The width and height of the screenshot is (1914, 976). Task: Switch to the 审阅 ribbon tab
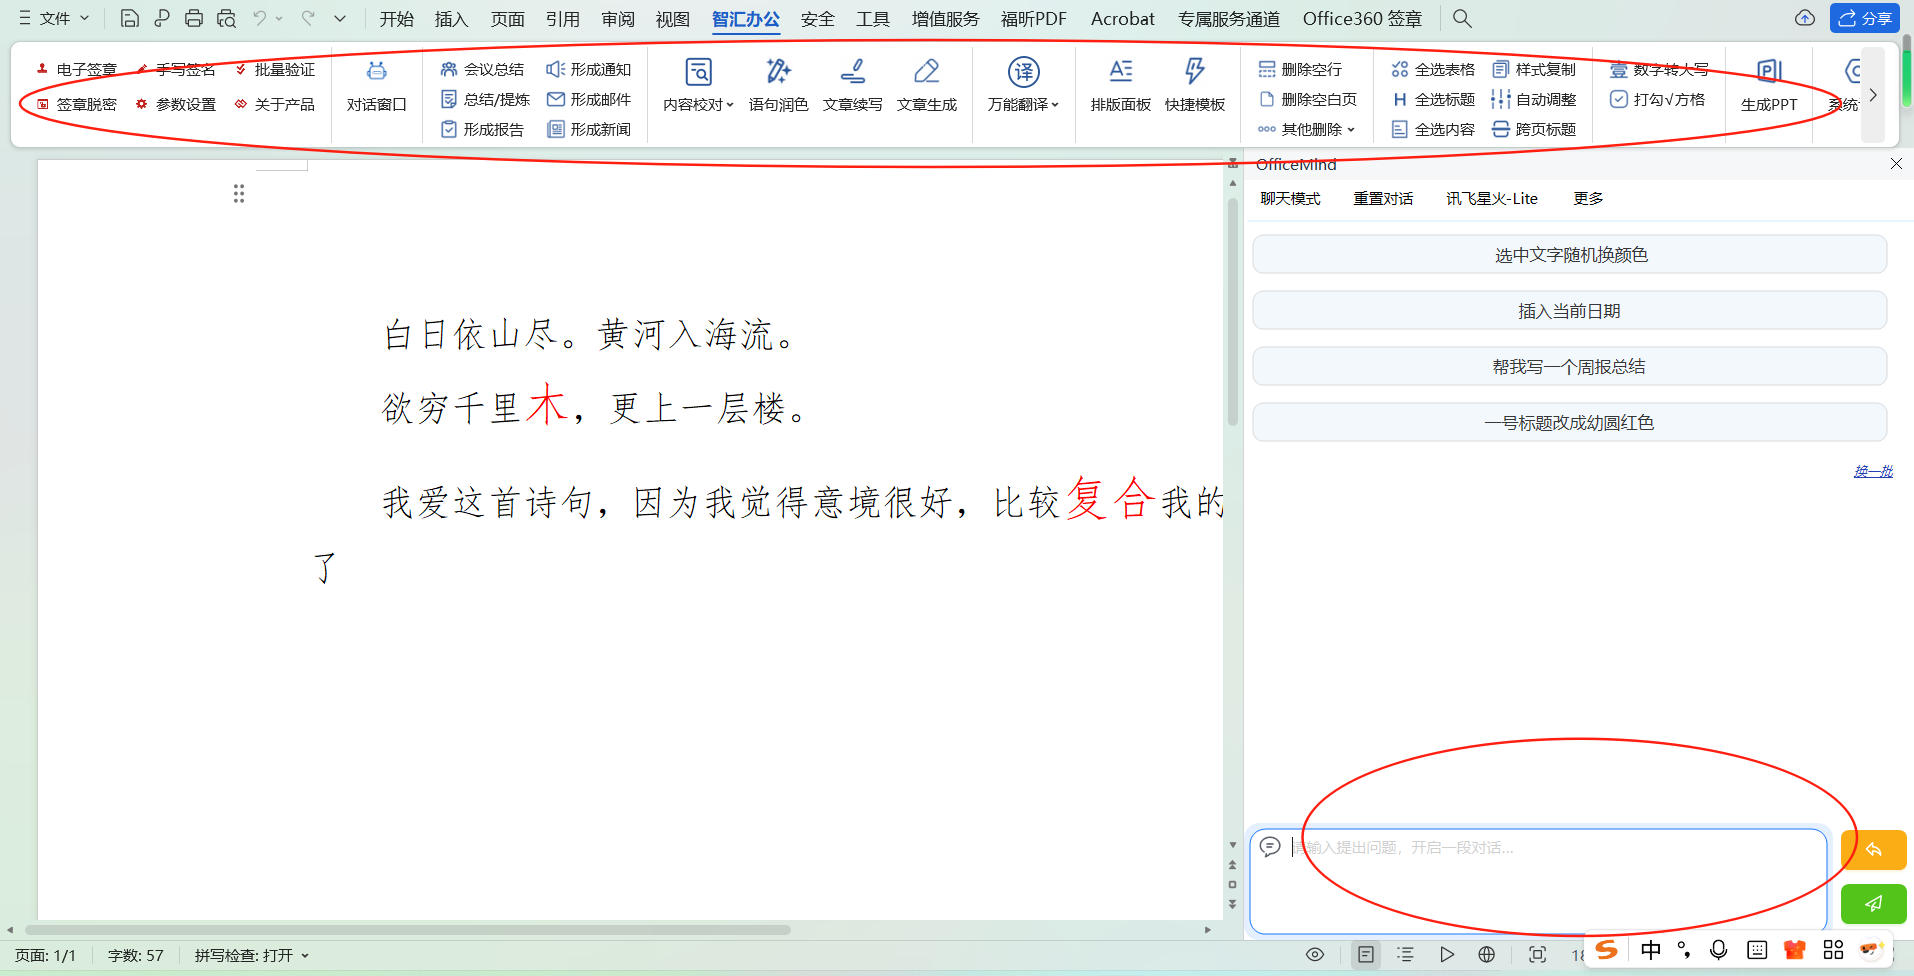click(x=618, y=18)
